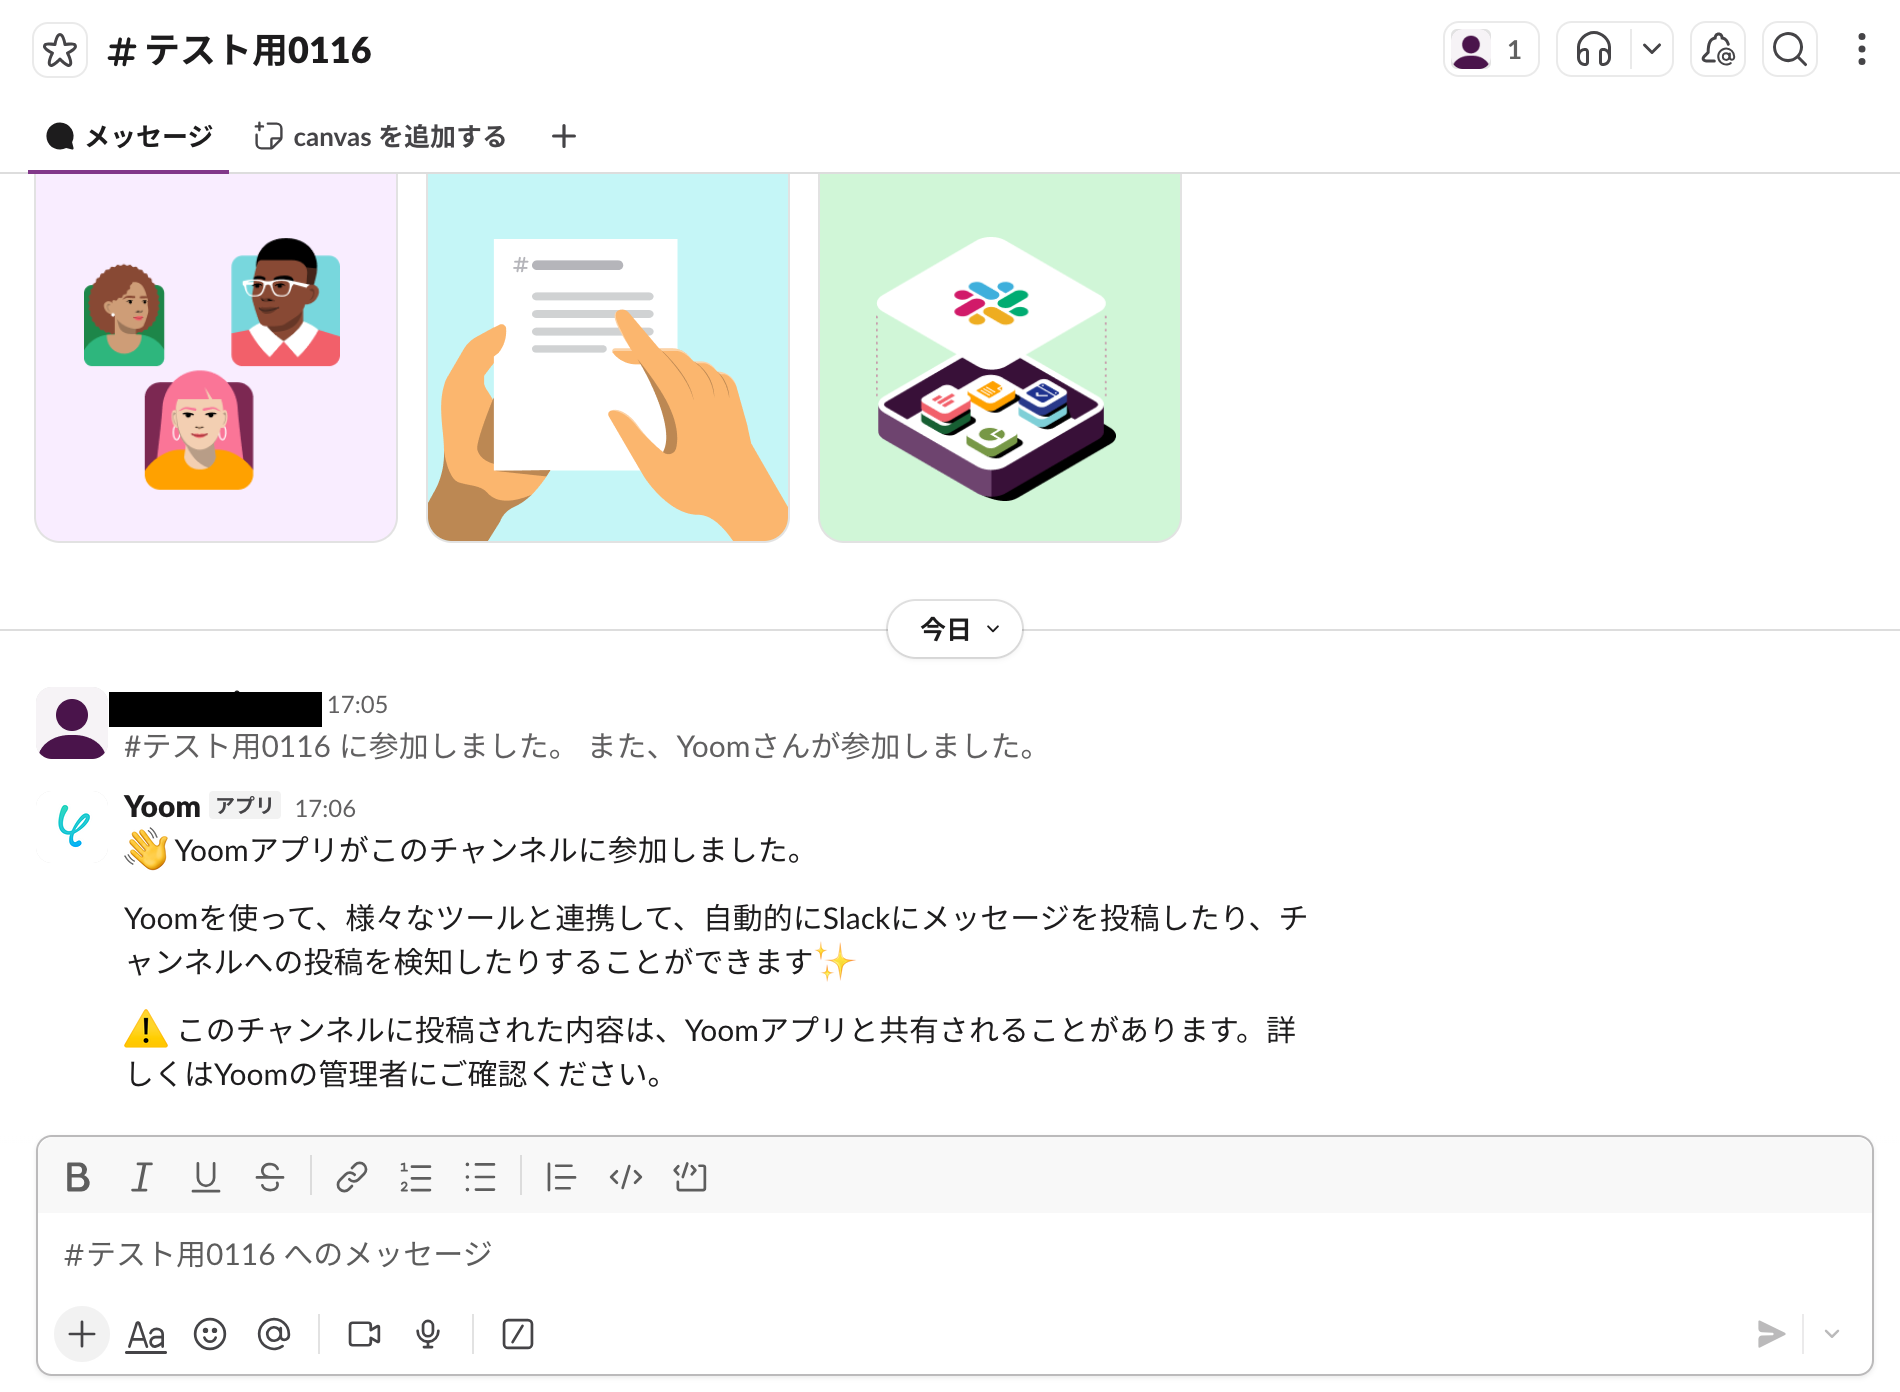Image resolution: width=1900 pixels, height=1392 pixels.
Task: Focus the テスト用0116 へのメッセージ input
Action: [955, 1254]
